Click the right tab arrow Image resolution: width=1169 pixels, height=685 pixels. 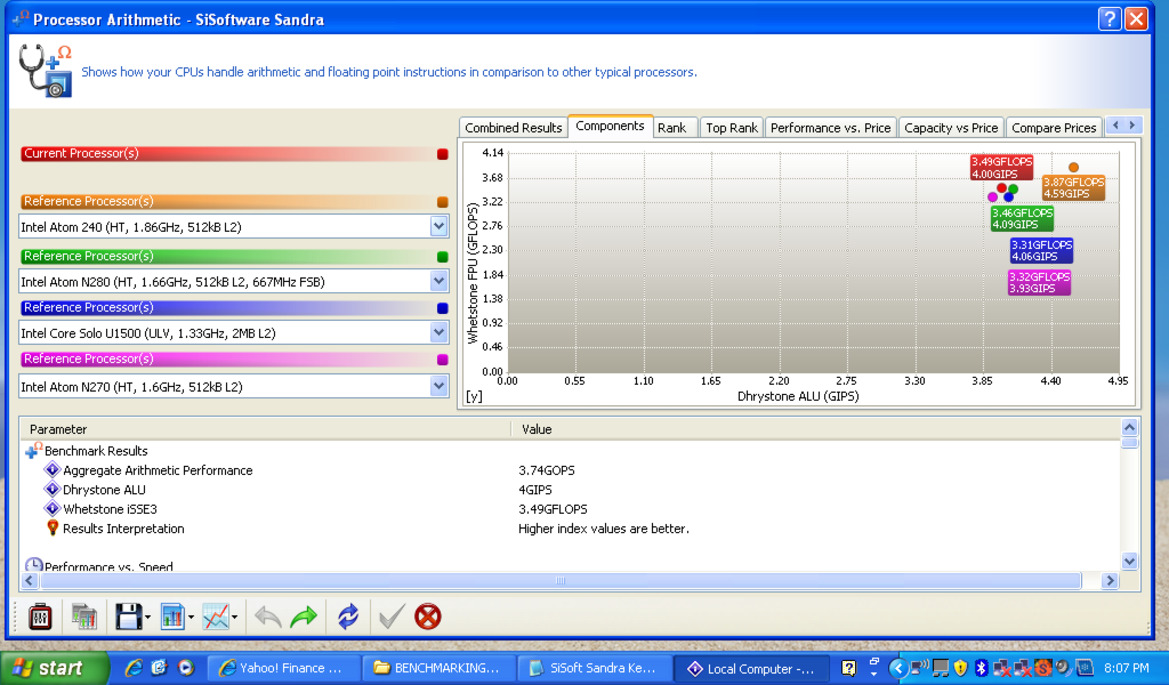coord(1132,125)
